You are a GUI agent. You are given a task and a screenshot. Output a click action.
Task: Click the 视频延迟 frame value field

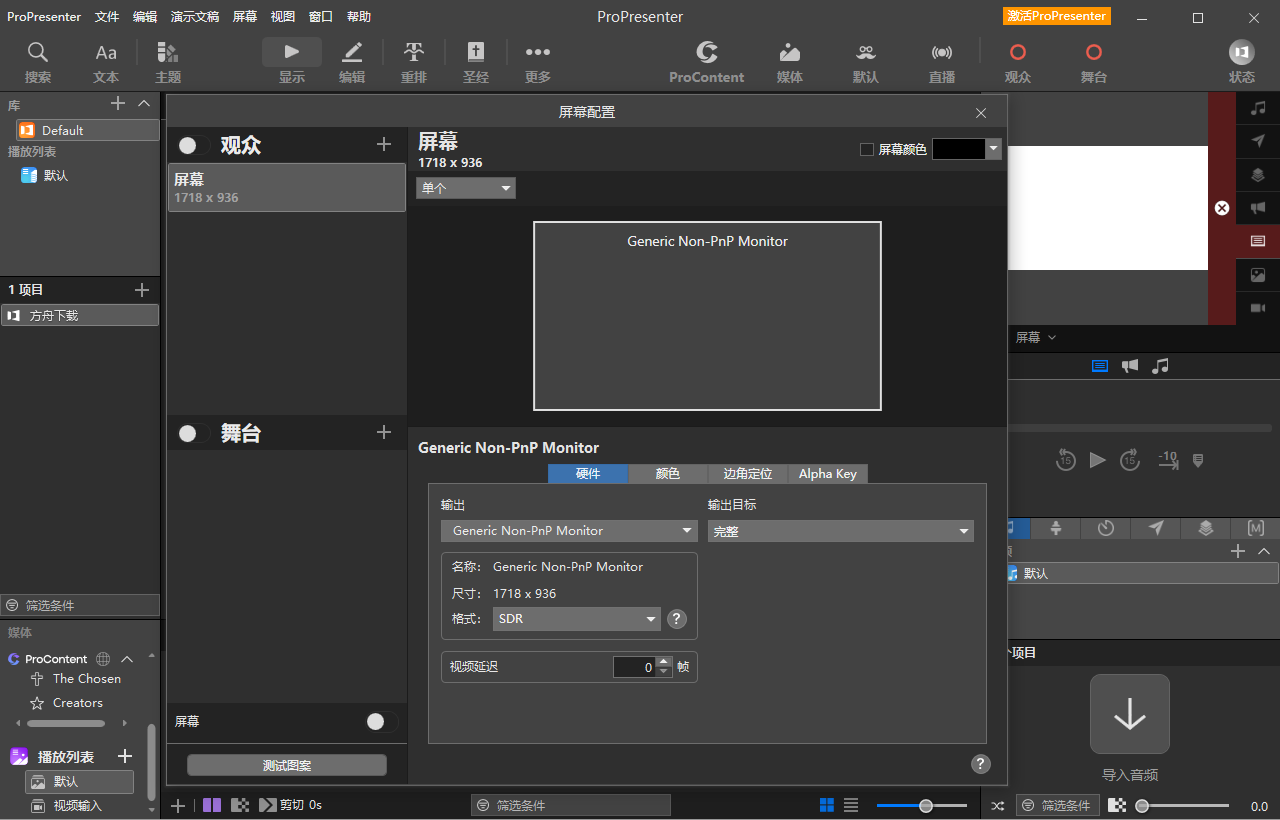pyautogui.click(x=634, y=667)
